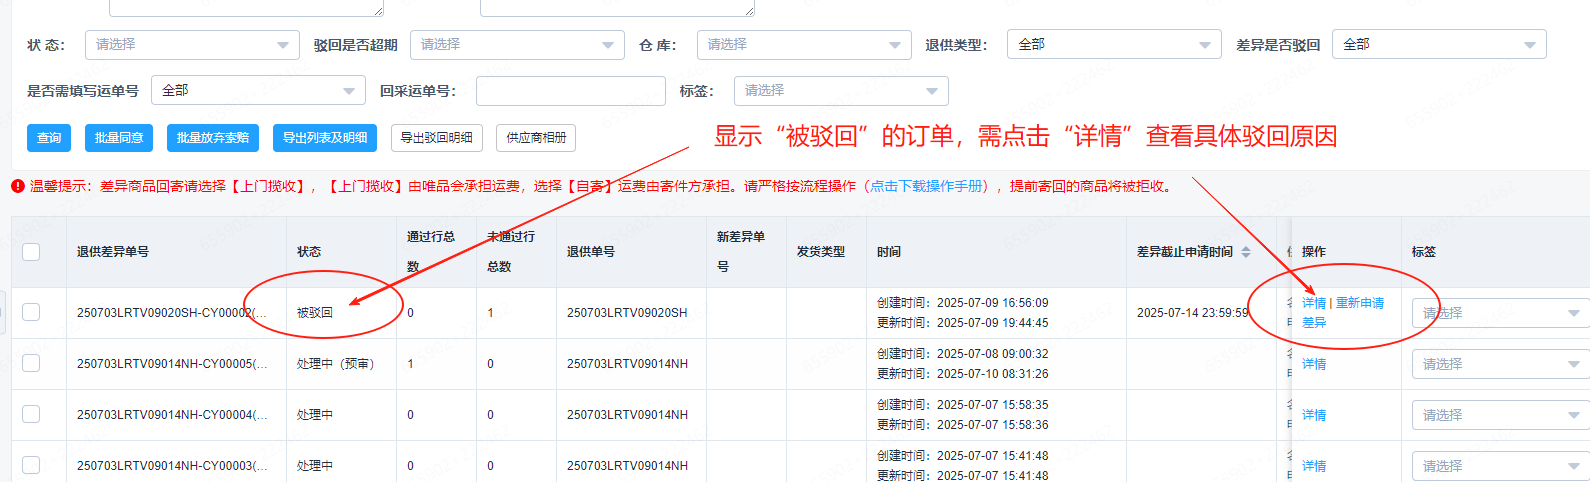
Task: Check the row for 250703LRTV09020SH-CY00002
Action: 31,313
